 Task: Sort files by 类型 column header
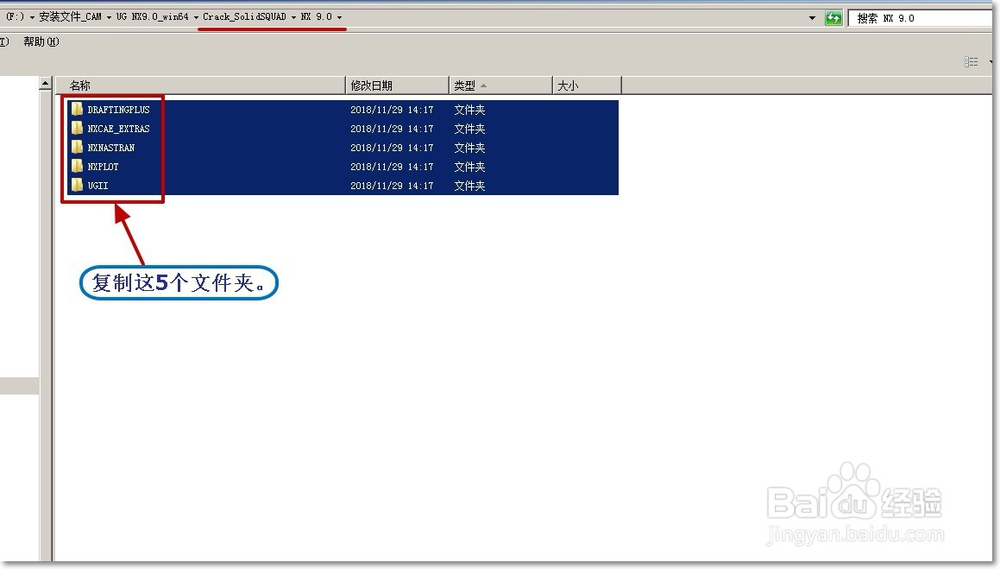click(x=501, y=85)
